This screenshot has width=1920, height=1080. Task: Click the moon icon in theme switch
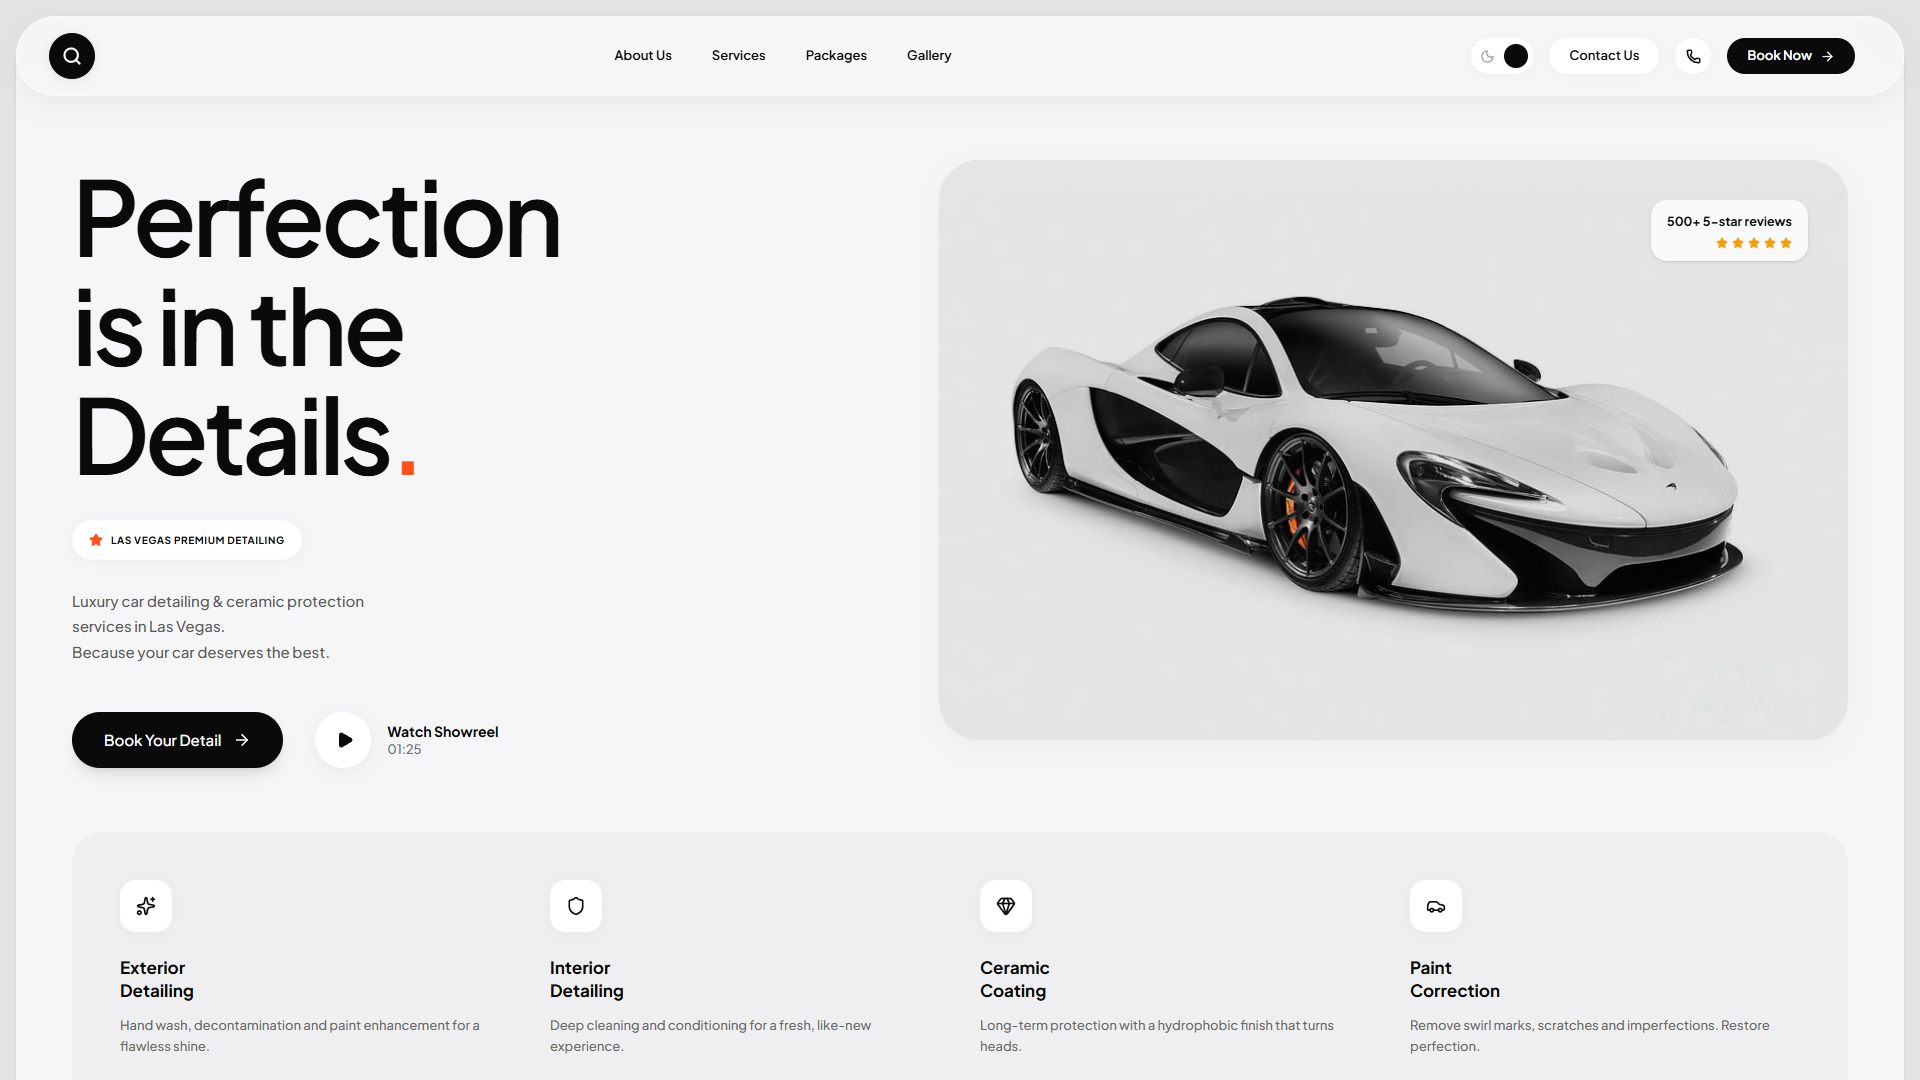point(1488,56)
